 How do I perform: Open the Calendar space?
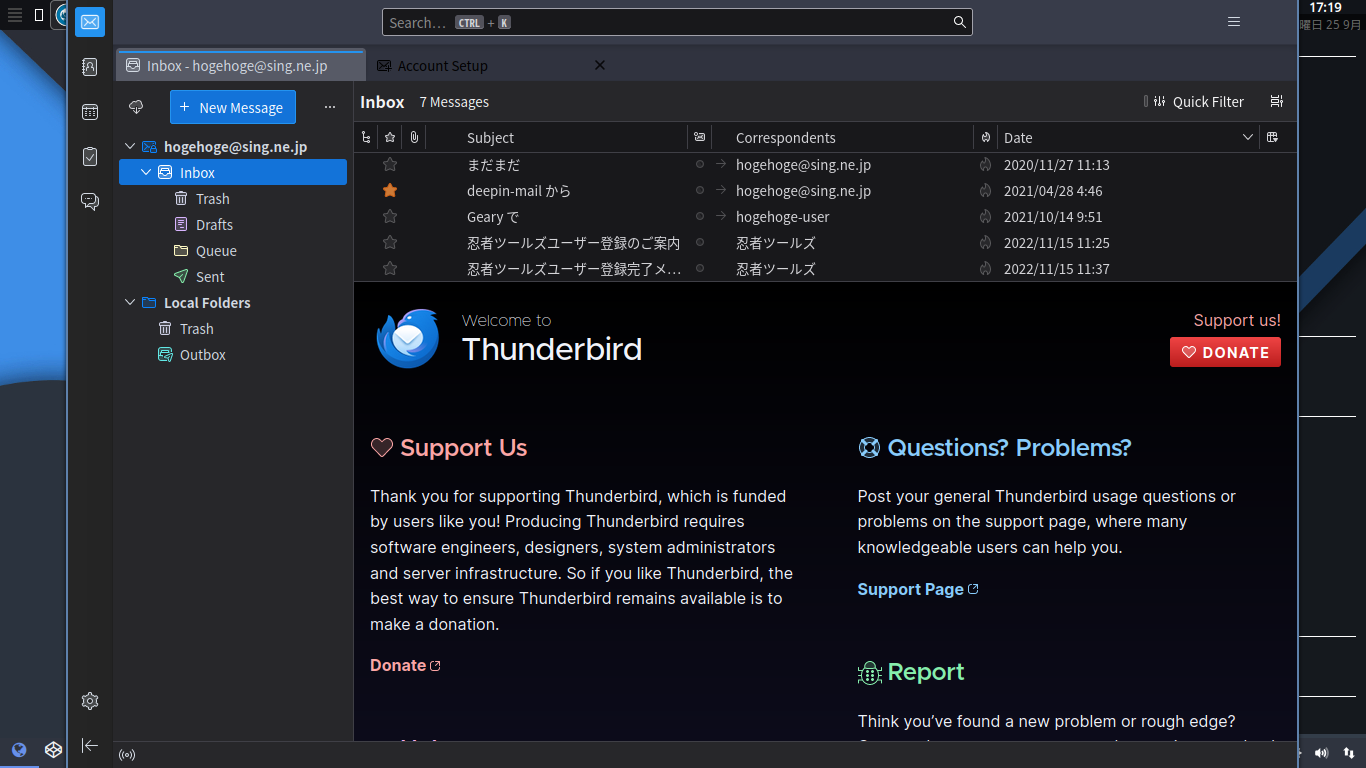click(89, 112)
